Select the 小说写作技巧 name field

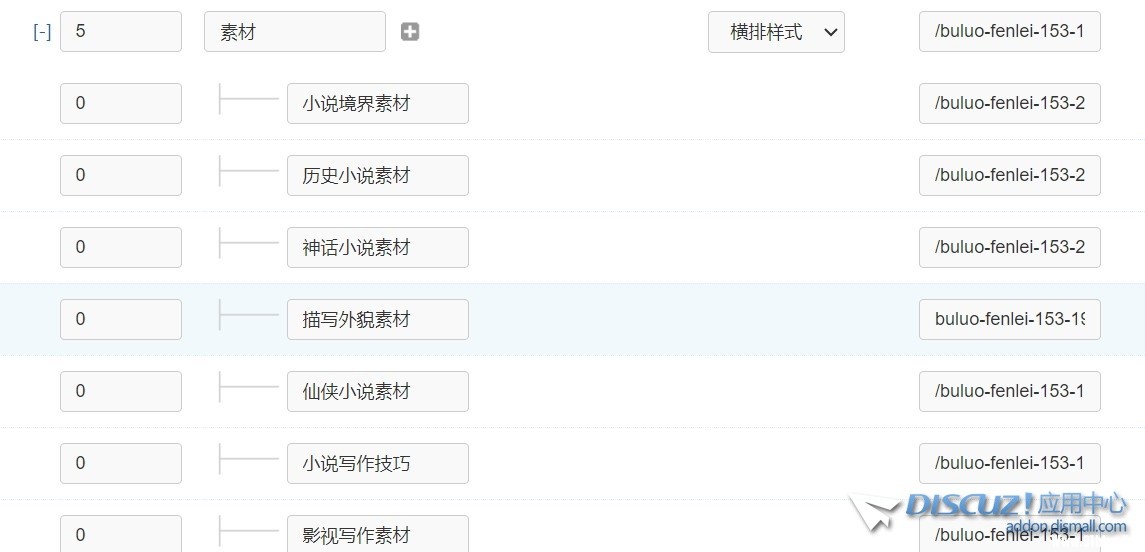pos(377,464)
